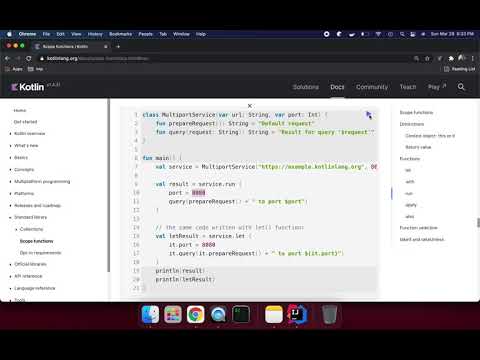Image resolution: width=480 pixels, height=360 pixels.
Task: Open the Apple menu
Action: click(x=9, y=34)
